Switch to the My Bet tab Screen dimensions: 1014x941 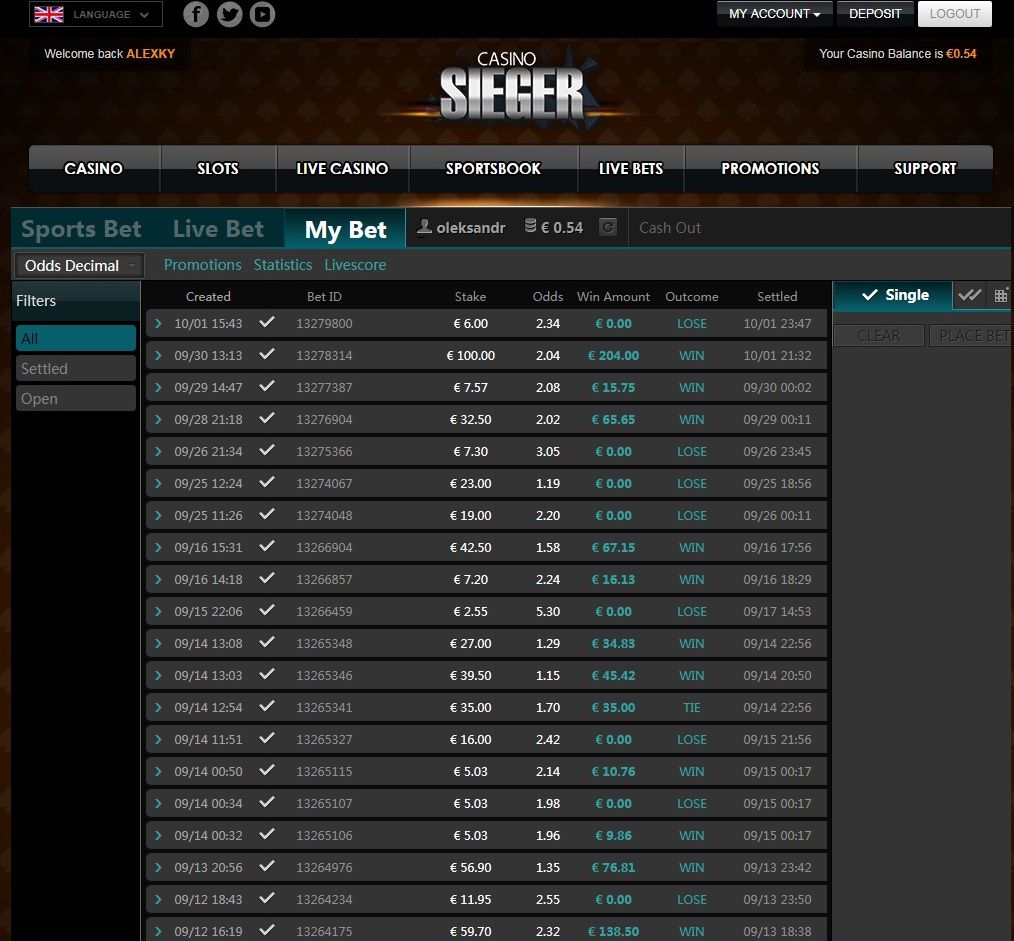345,229
